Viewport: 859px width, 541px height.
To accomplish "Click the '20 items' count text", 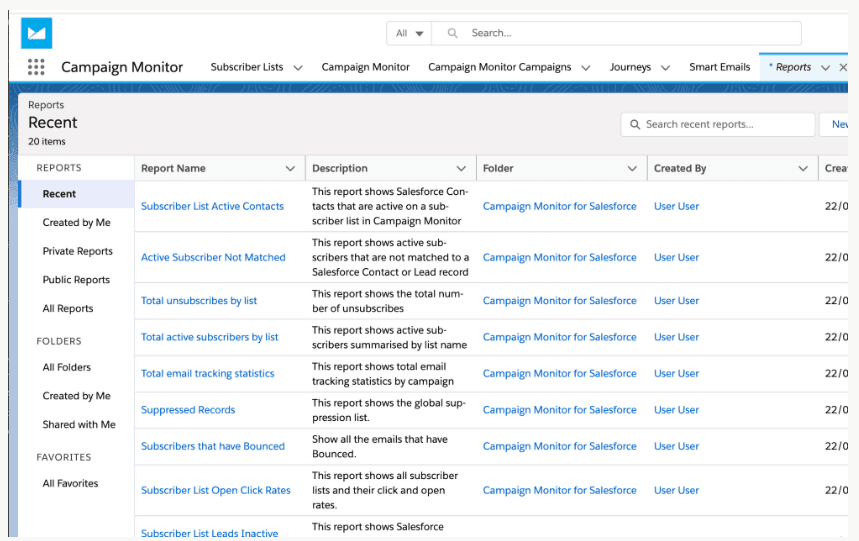I will tap(47, 141).
